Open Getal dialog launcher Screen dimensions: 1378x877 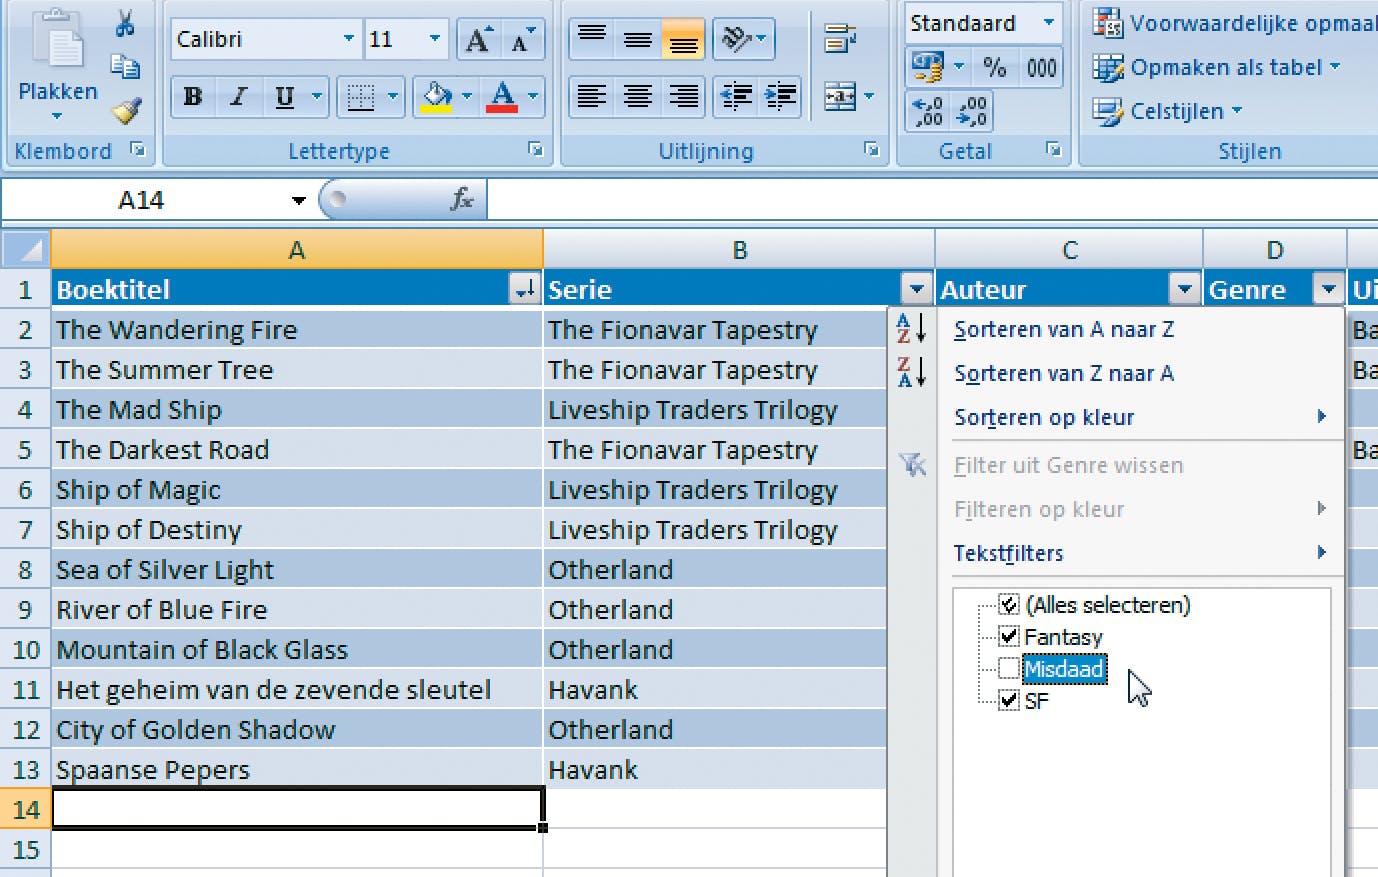click(x=1053, y=150)
